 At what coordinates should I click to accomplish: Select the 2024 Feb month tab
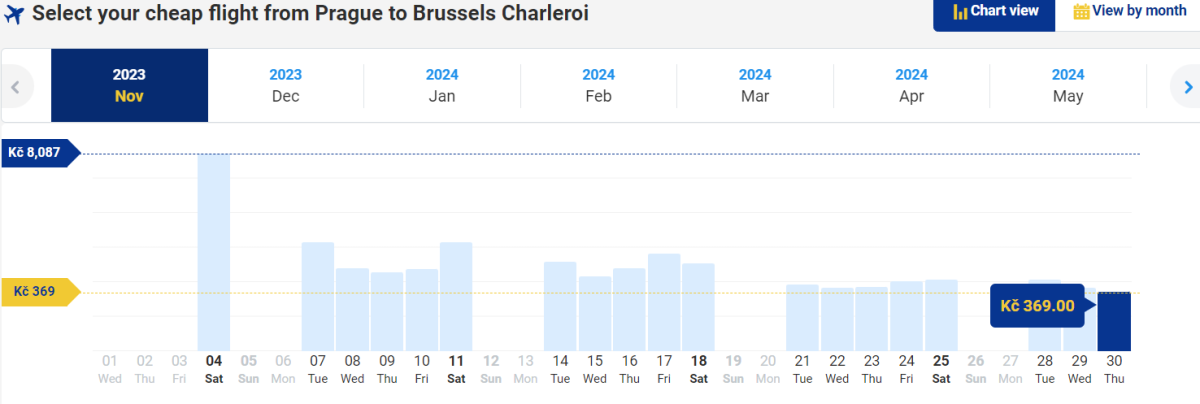tap(598, 86)
